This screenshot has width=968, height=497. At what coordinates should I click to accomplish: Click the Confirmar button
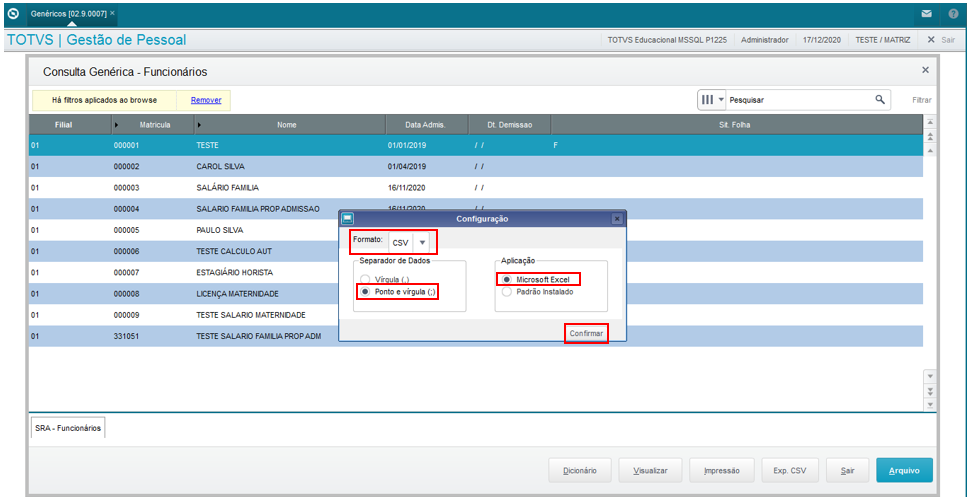586,333
